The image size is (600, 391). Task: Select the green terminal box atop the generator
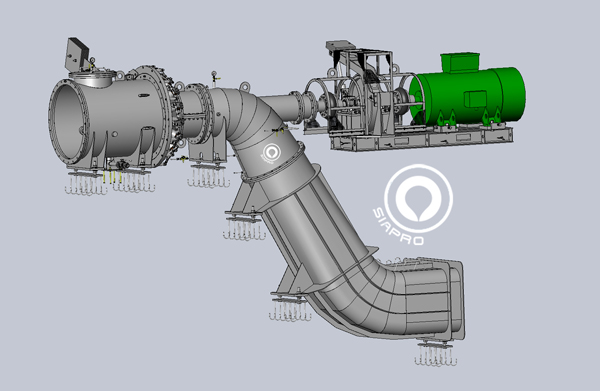[x=460, y=62]
